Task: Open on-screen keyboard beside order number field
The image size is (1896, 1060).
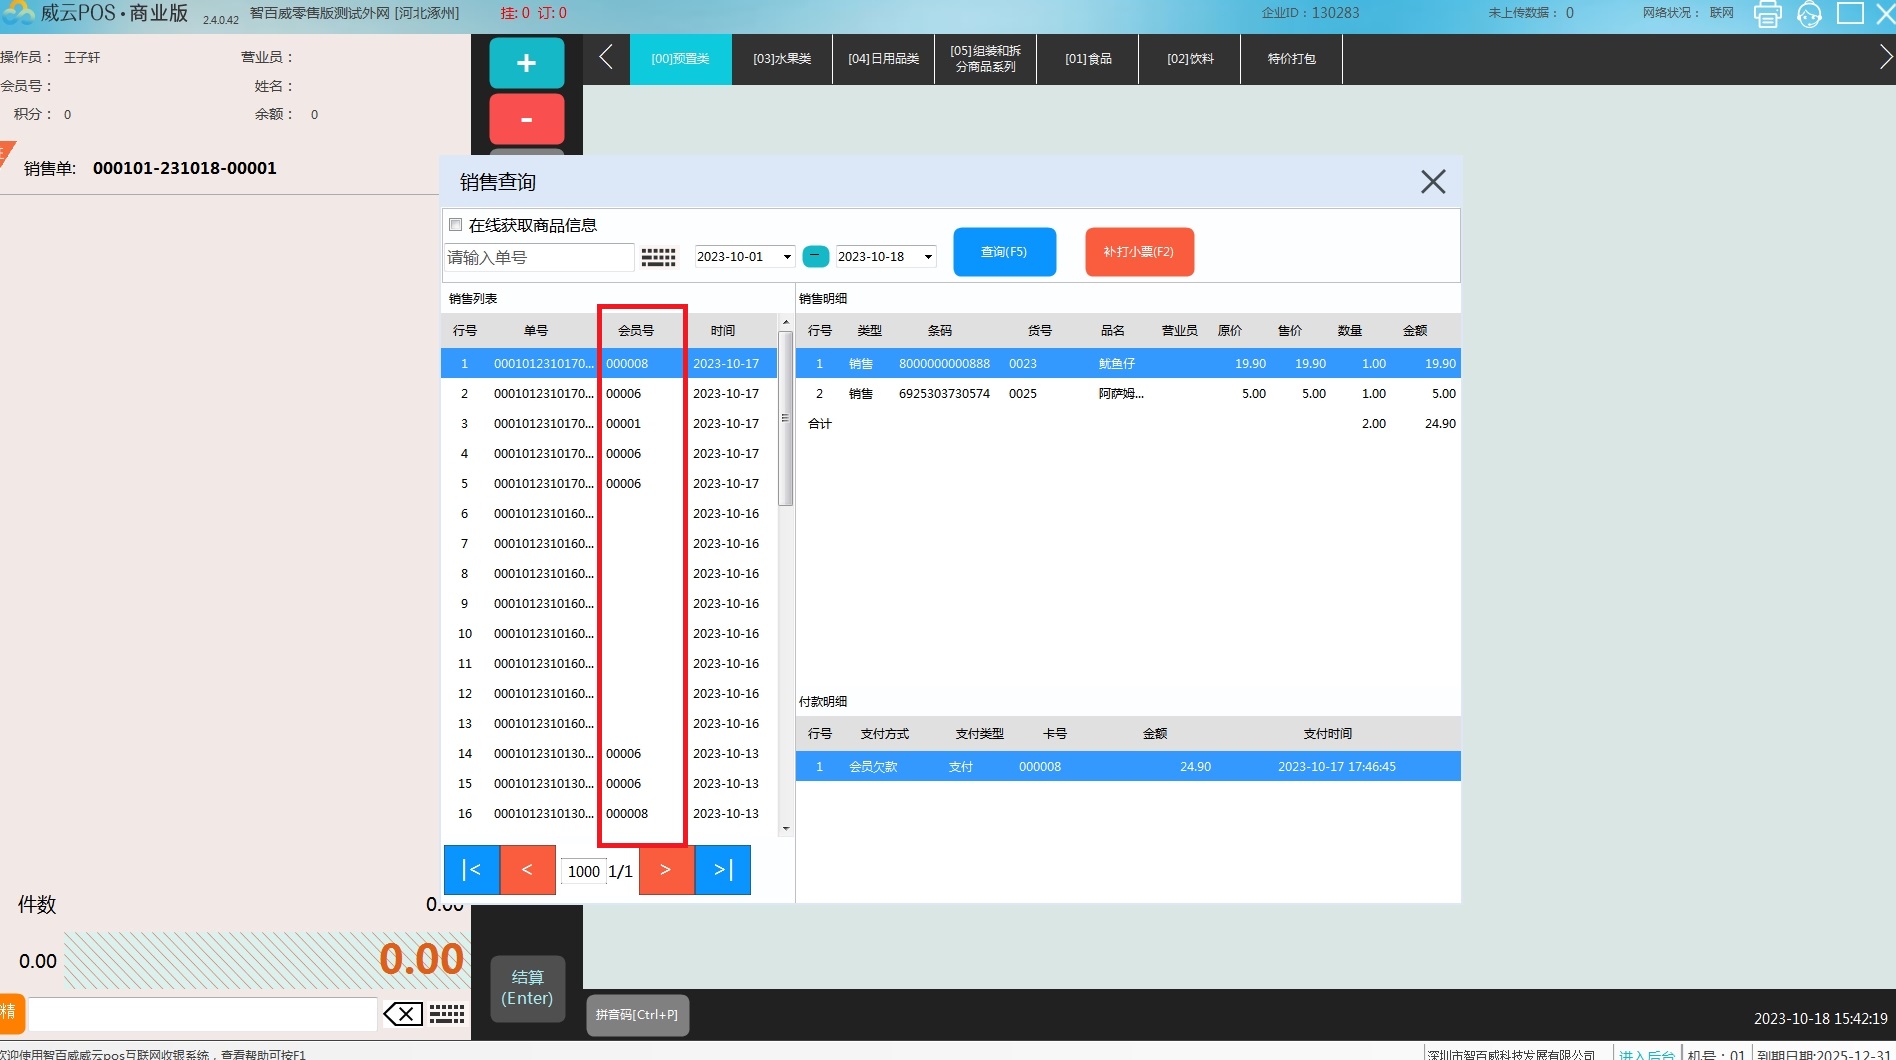Action: (658, 257)
